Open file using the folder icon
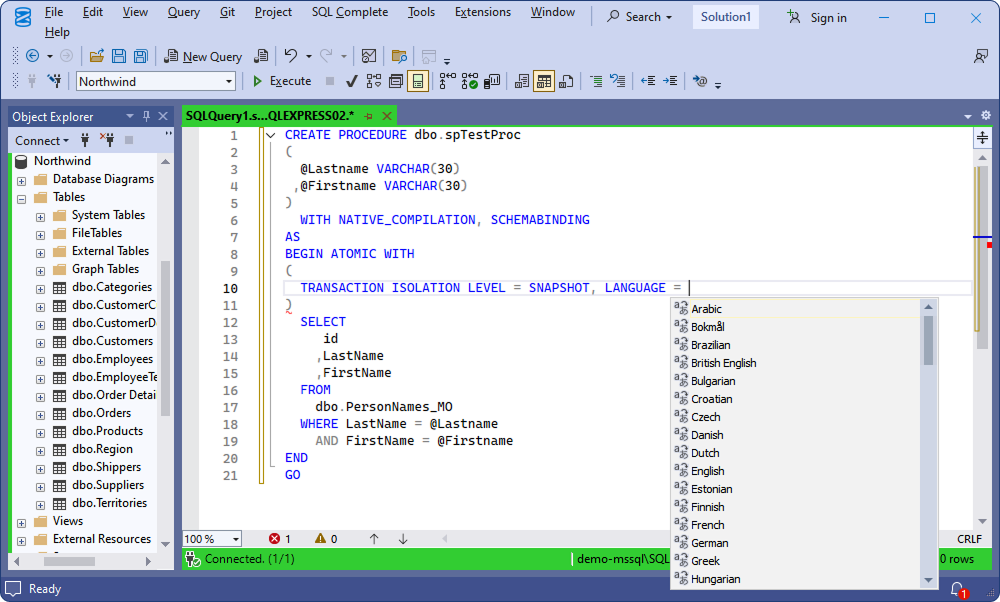This screenshot has height=602, width=1000. pyautogui.click(x=97, y=56)
